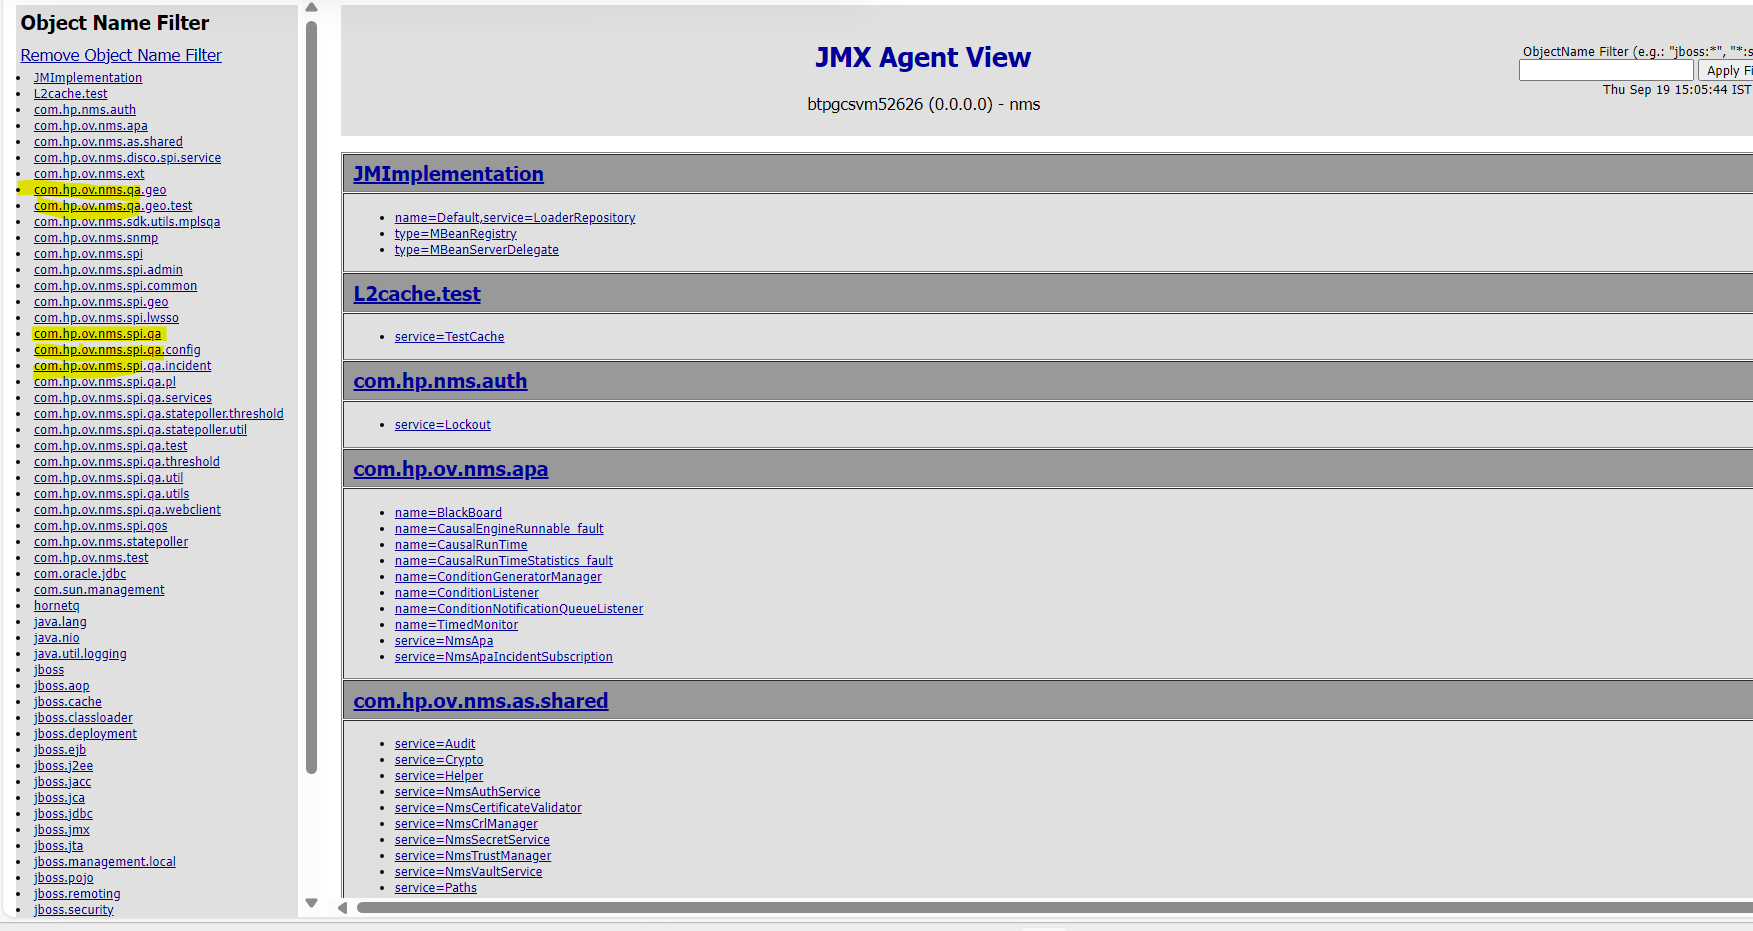Image resolution: width=1753 pixels, height=931 pixels.
Task: Open the name=Default,service=LoaderRepository MBean
Action: [515, 218]
